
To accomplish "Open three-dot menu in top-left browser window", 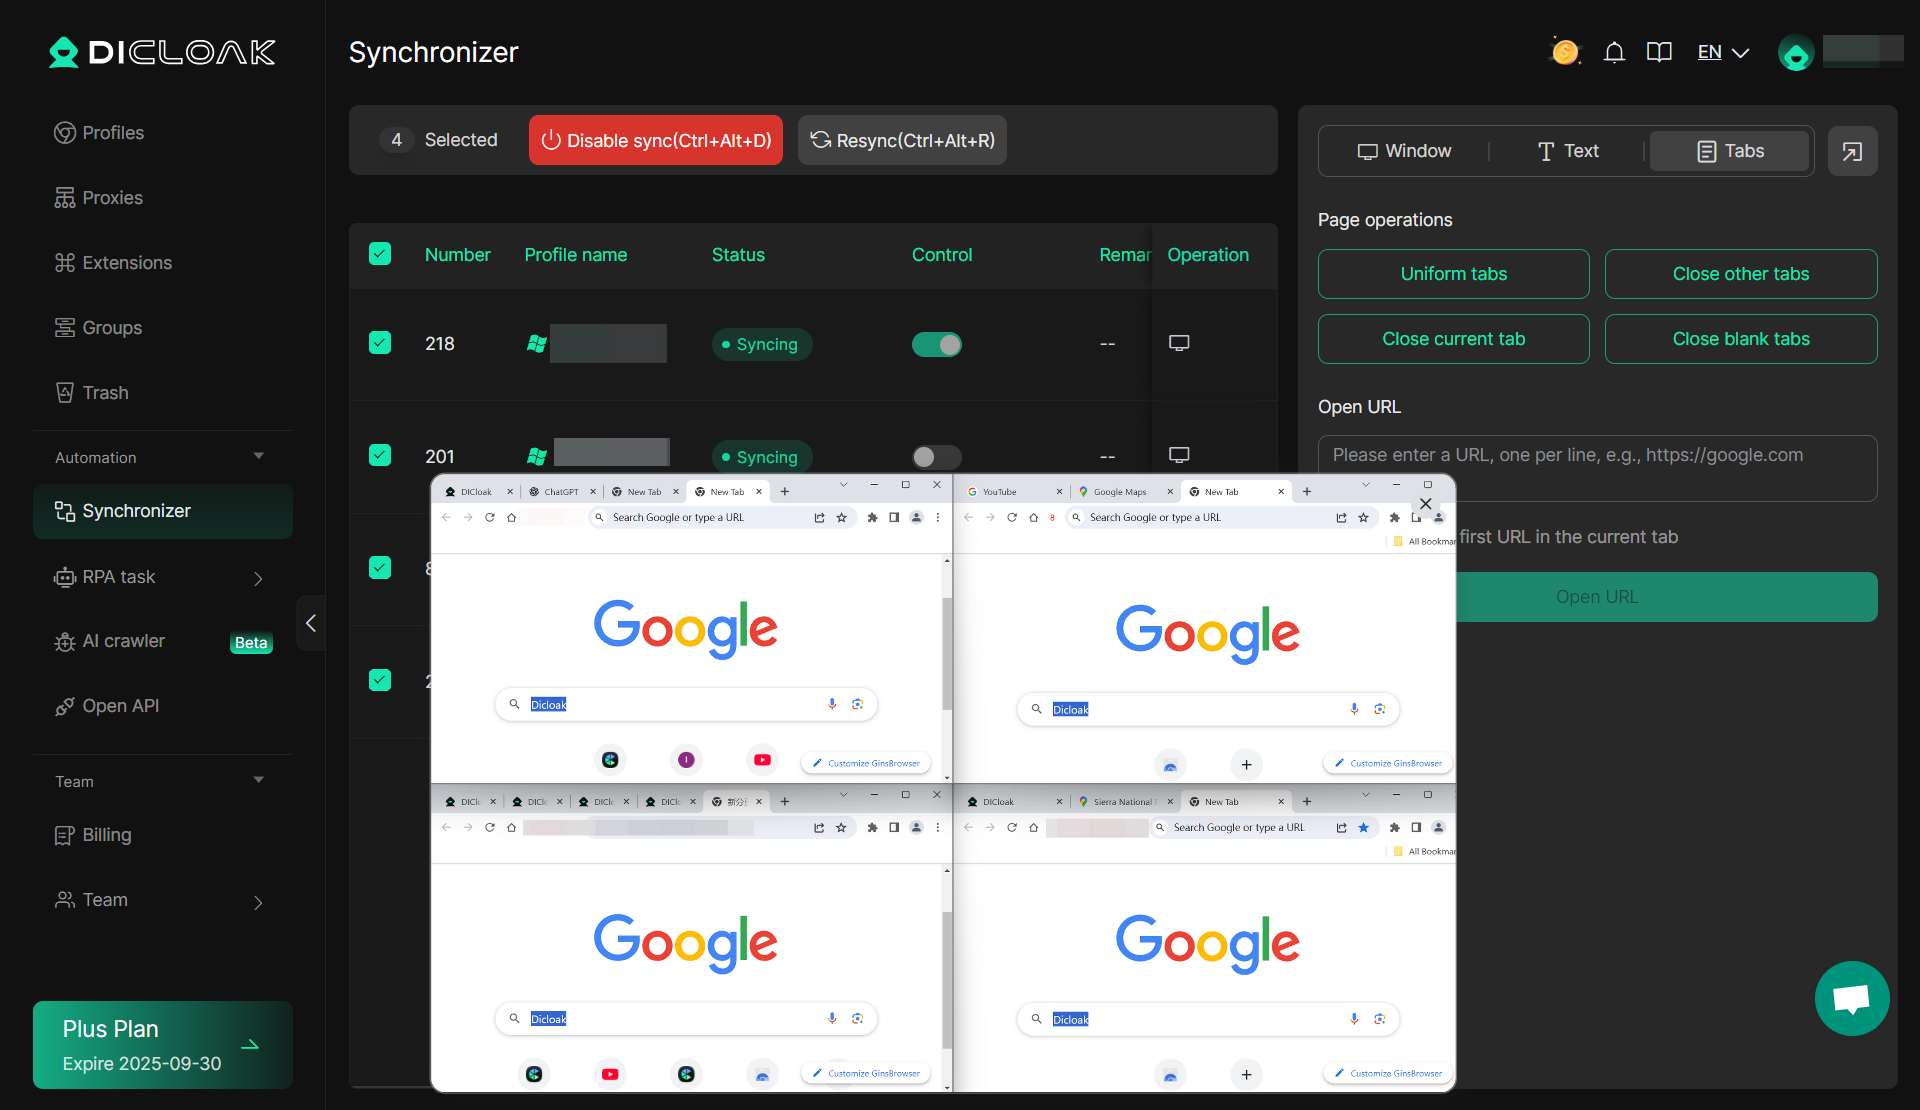I will [x=938, y=517].
